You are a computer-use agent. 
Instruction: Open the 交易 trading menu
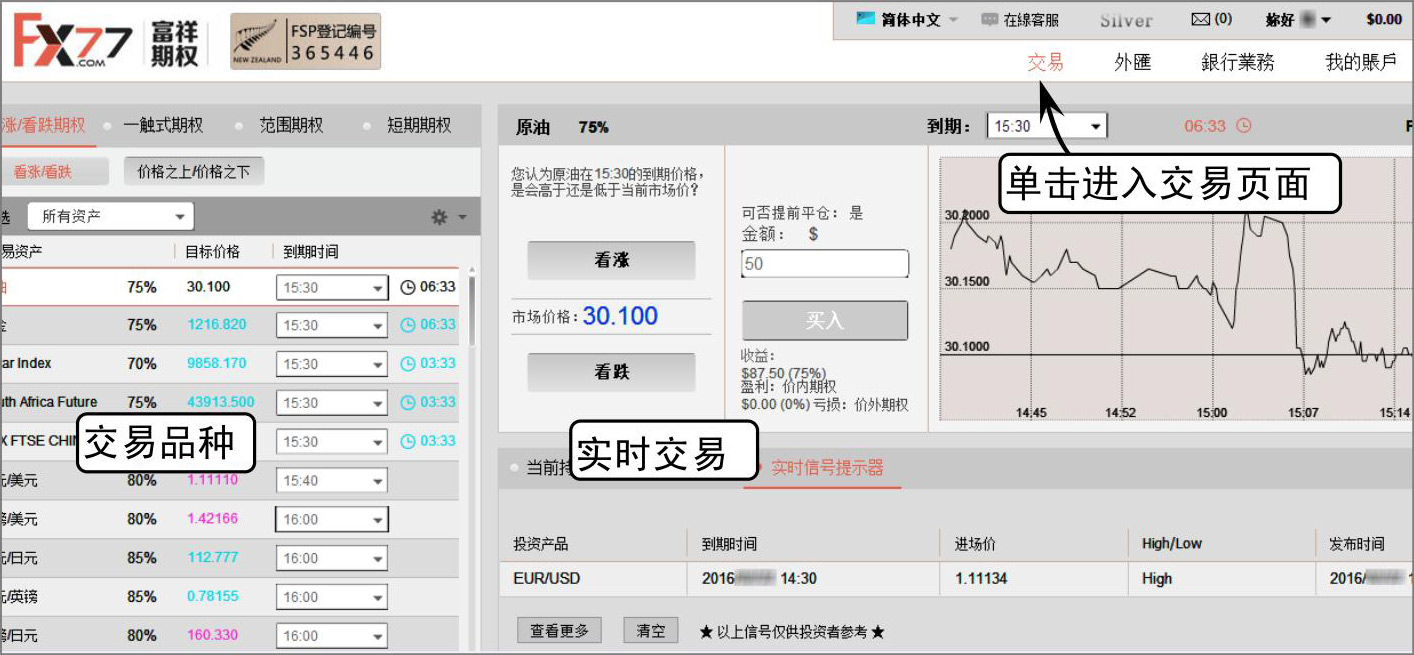pyautogui.click(x=1045, y=62)
